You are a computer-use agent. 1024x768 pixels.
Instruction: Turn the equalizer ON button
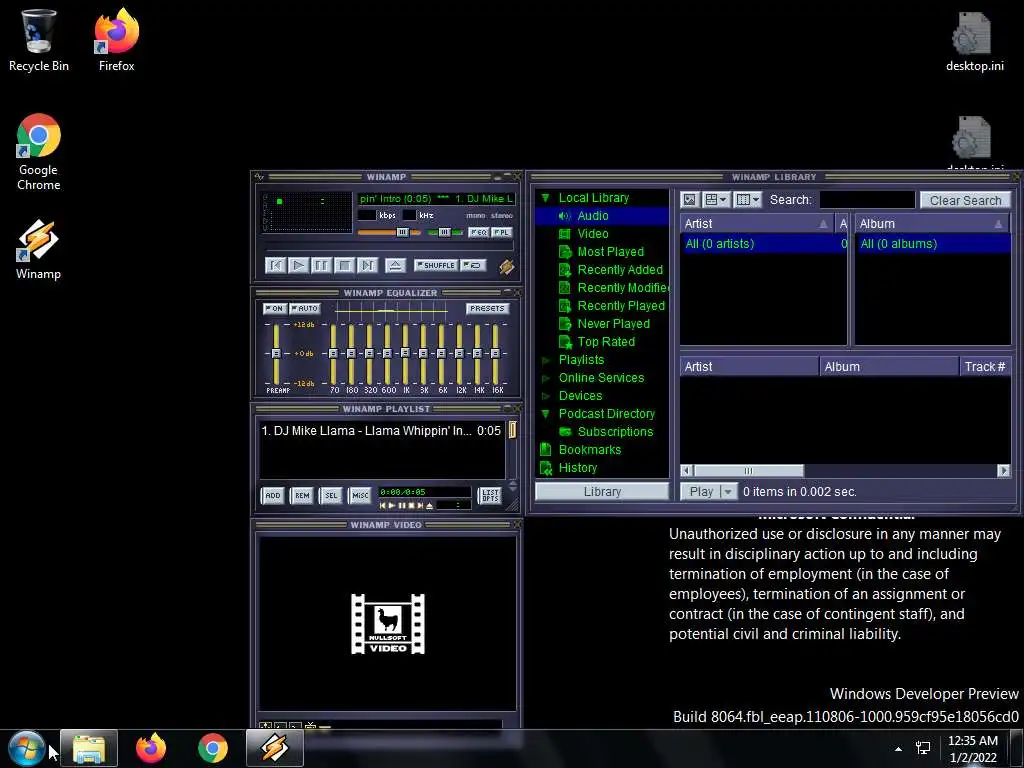click(x=274, y=308)
